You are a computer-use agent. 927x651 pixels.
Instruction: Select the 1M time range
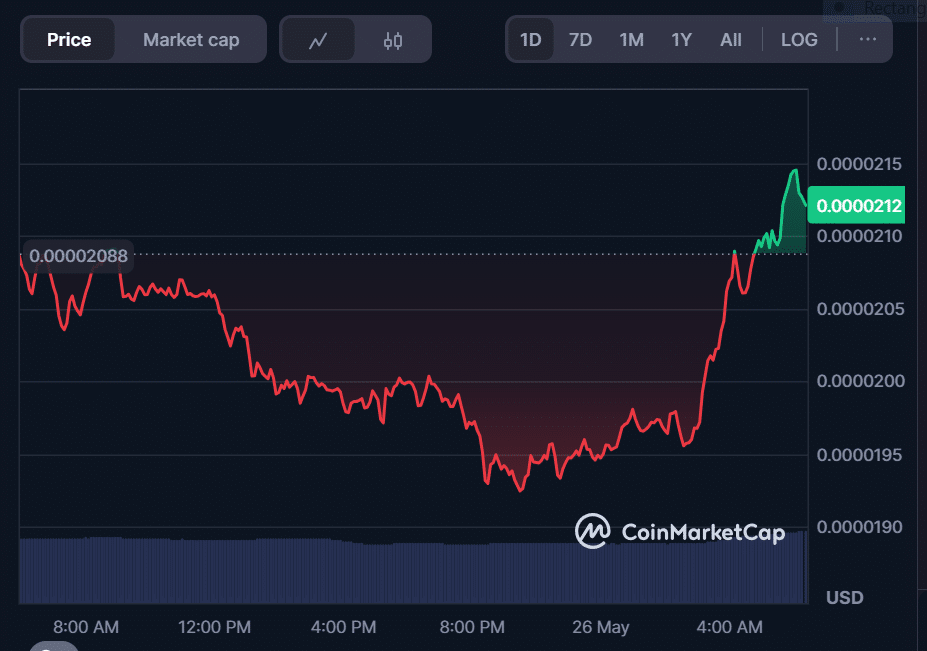[631, 40]
